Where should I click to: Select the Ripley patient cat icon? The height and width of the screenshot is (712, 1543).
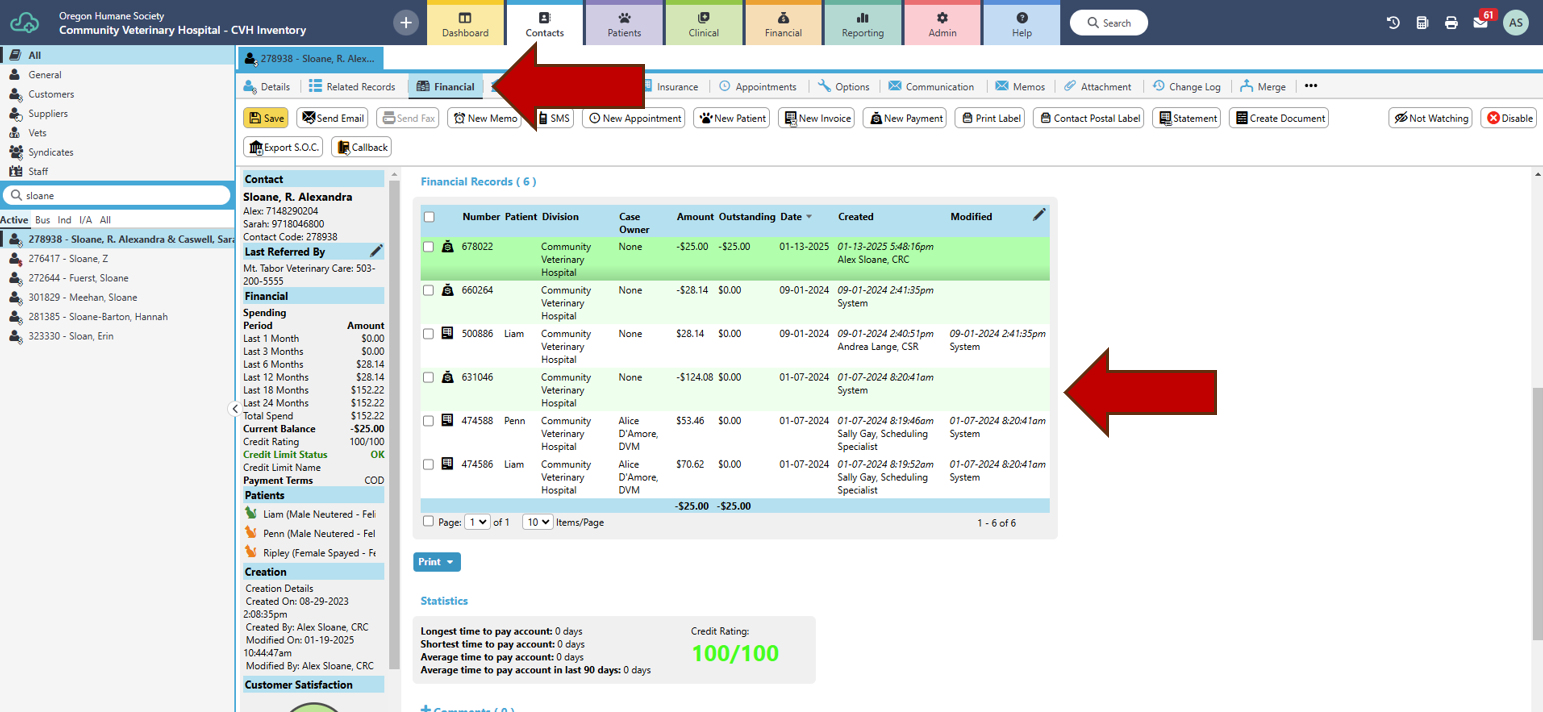pos(251,552)
